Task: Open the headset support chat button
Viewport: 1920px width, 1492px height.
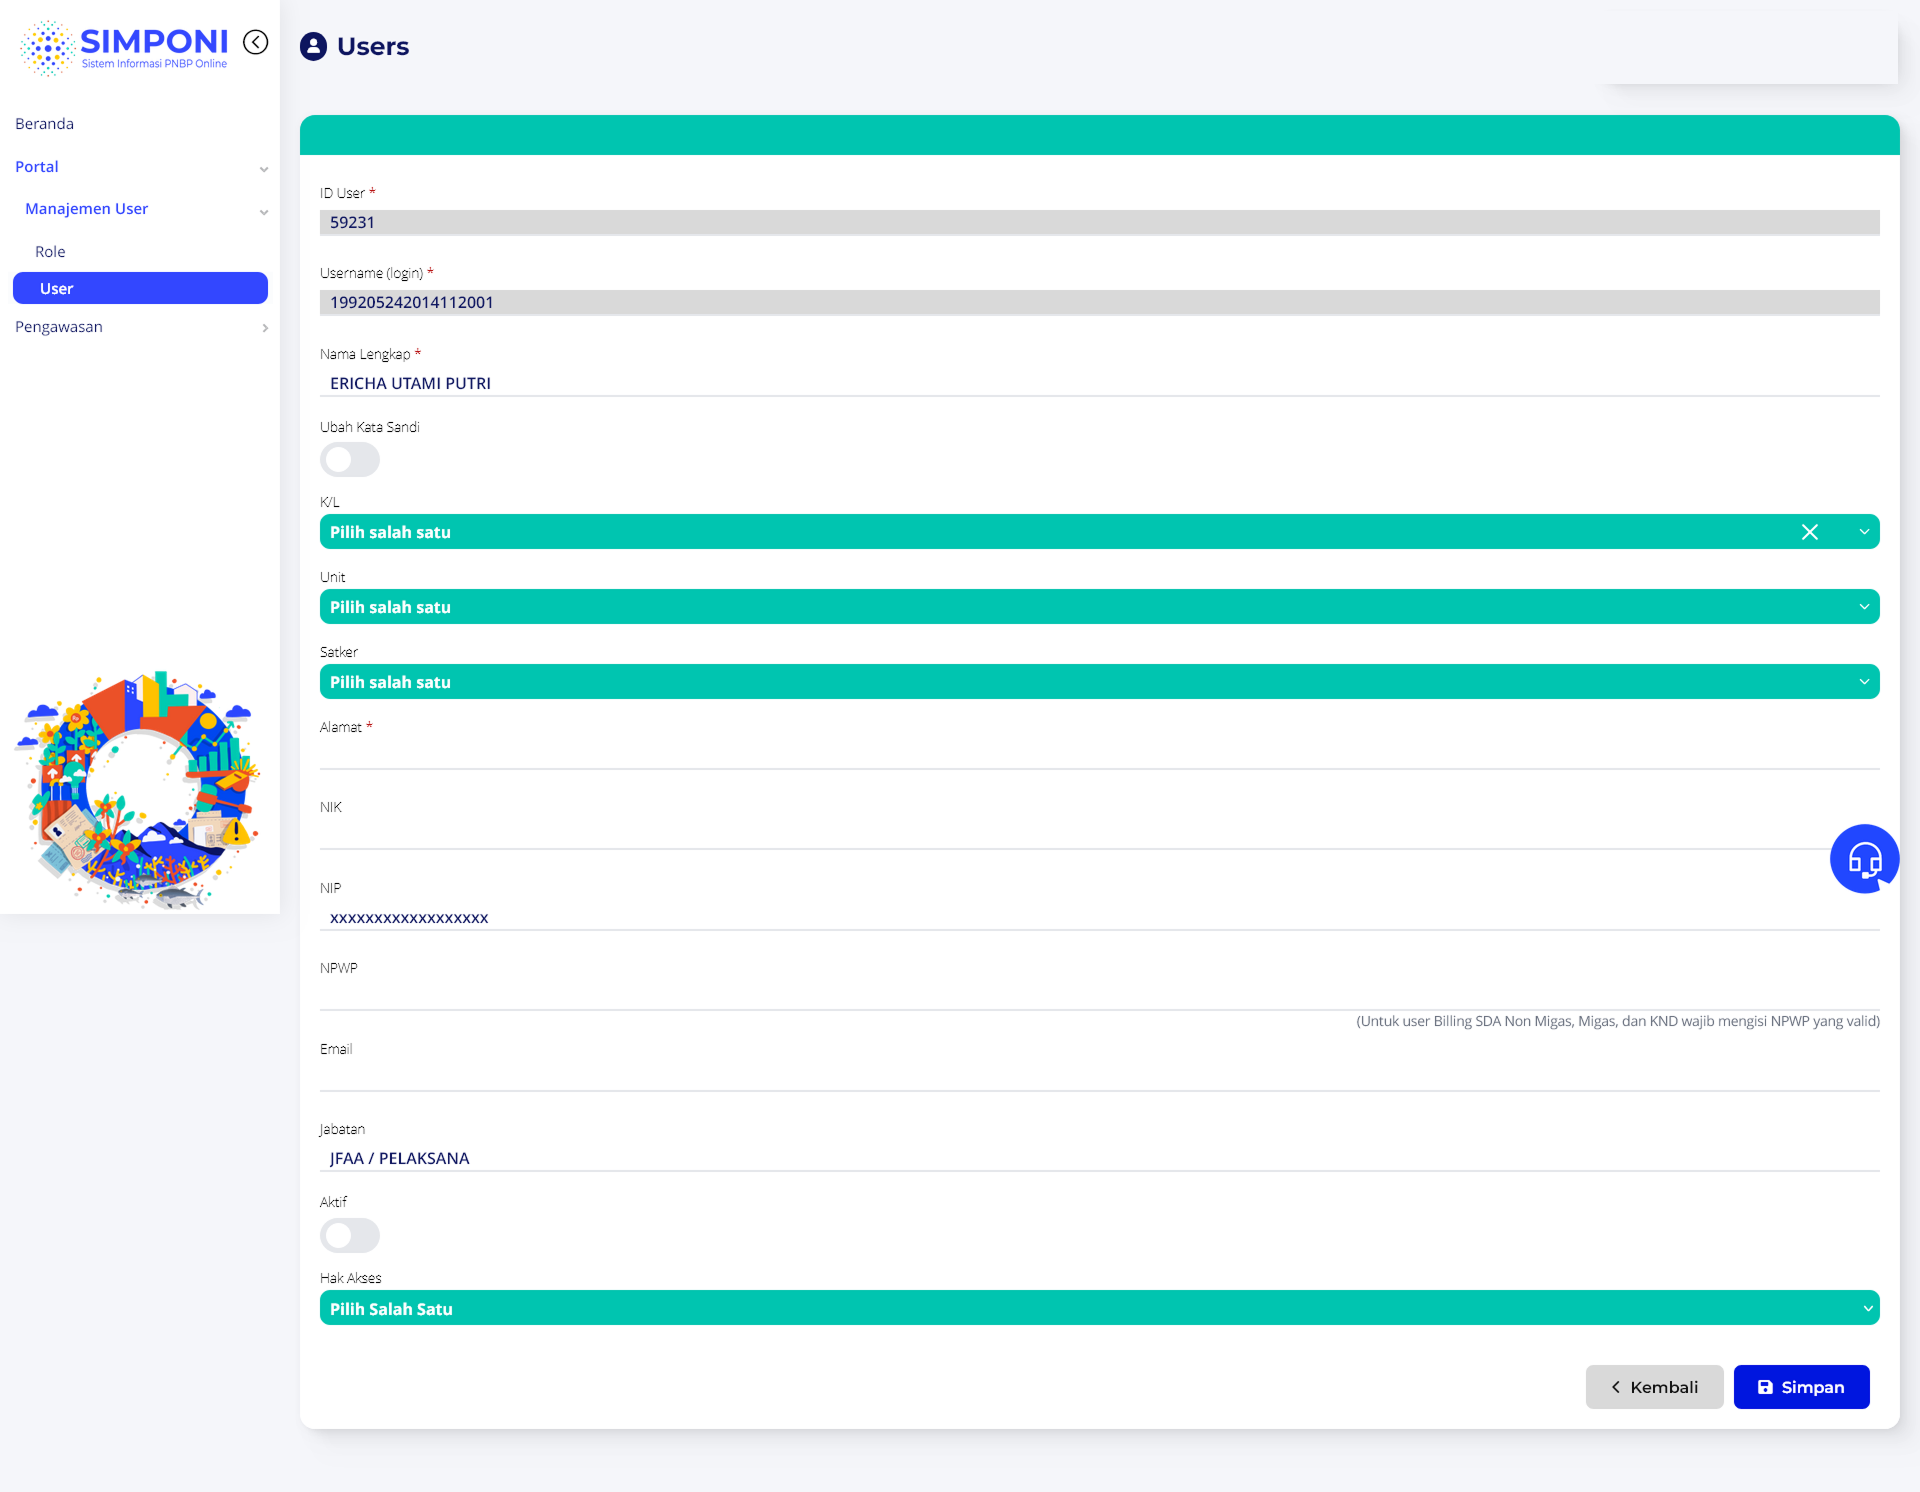Action: coord(1864,859)
